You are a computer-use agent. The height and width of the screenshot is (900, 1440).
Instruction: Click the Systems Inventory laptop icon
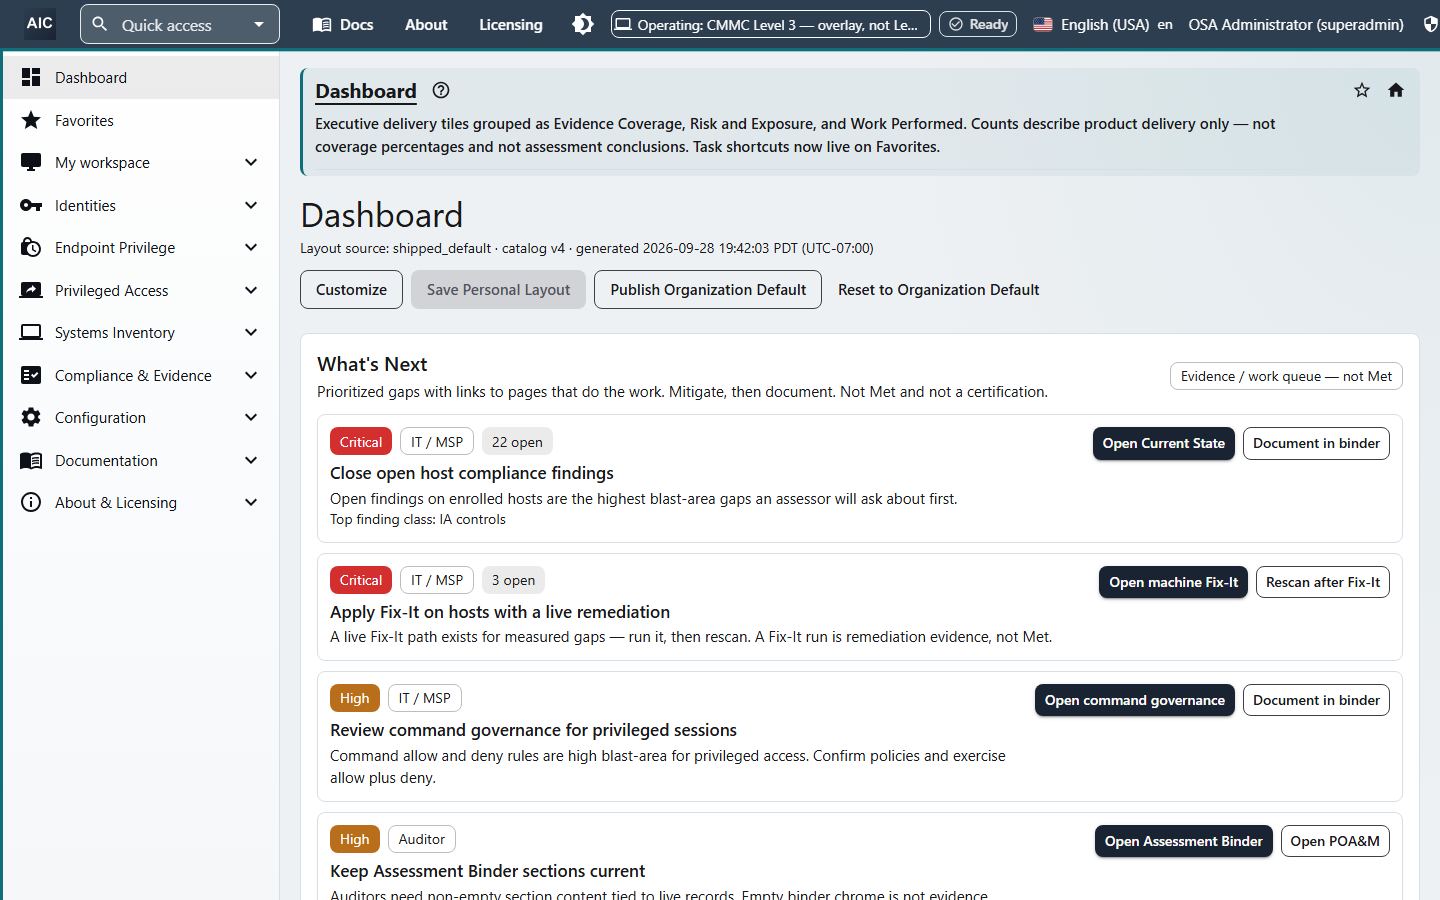(x=31, y=332)
